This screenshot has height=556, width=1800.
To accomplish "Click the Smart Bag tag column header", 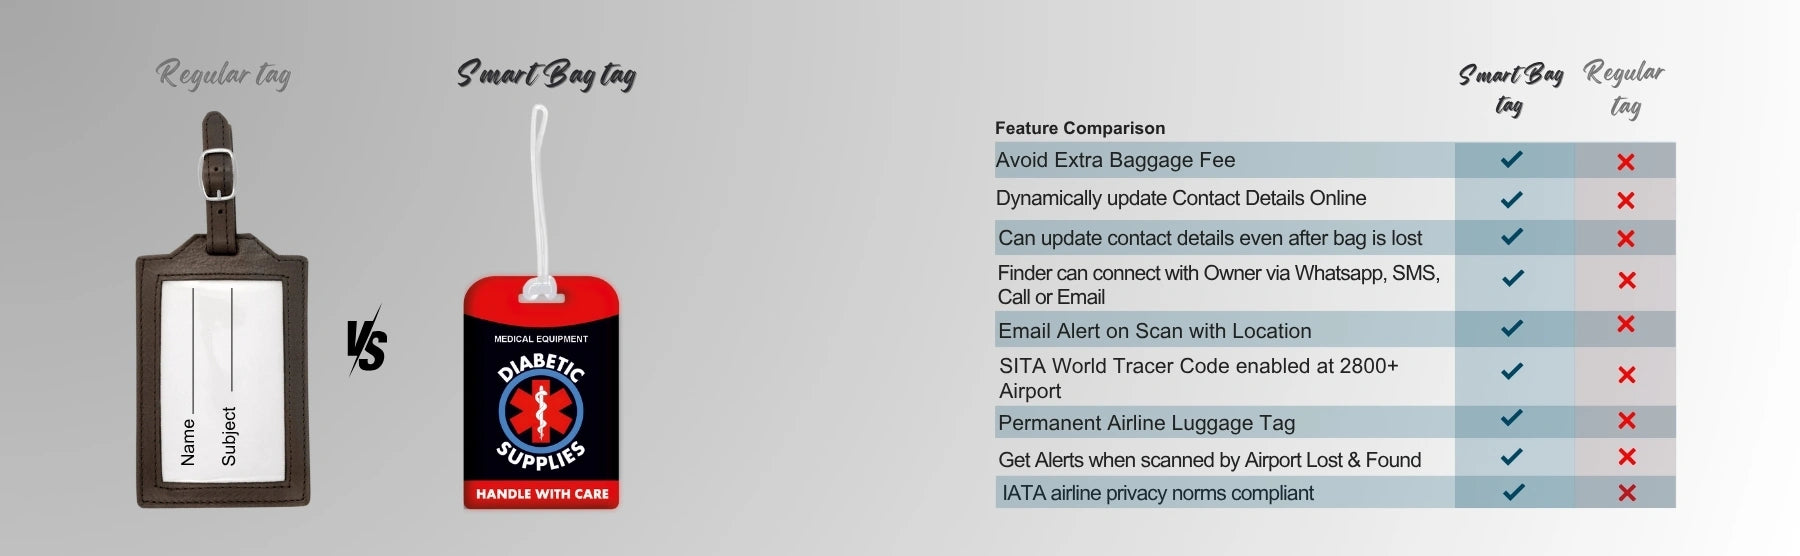I will pyautogui.click(x=1510, y=89).
